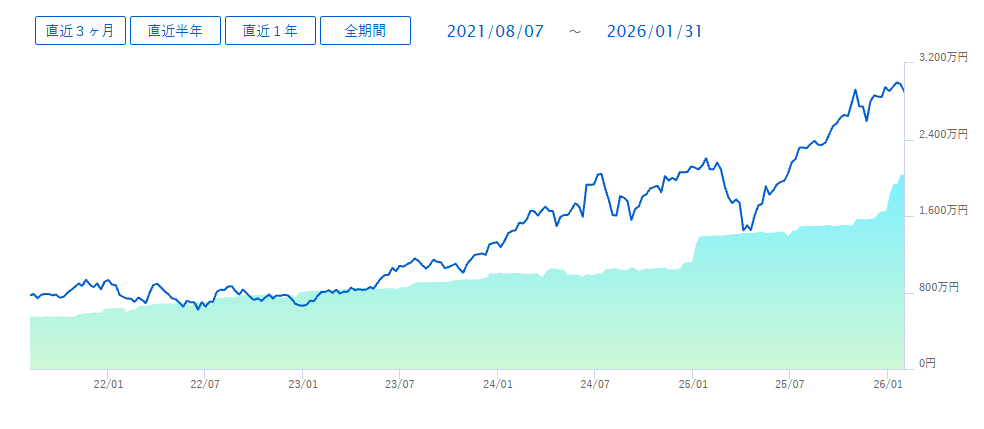Click the 26/01 x-axis tick label

click(889, 383)
